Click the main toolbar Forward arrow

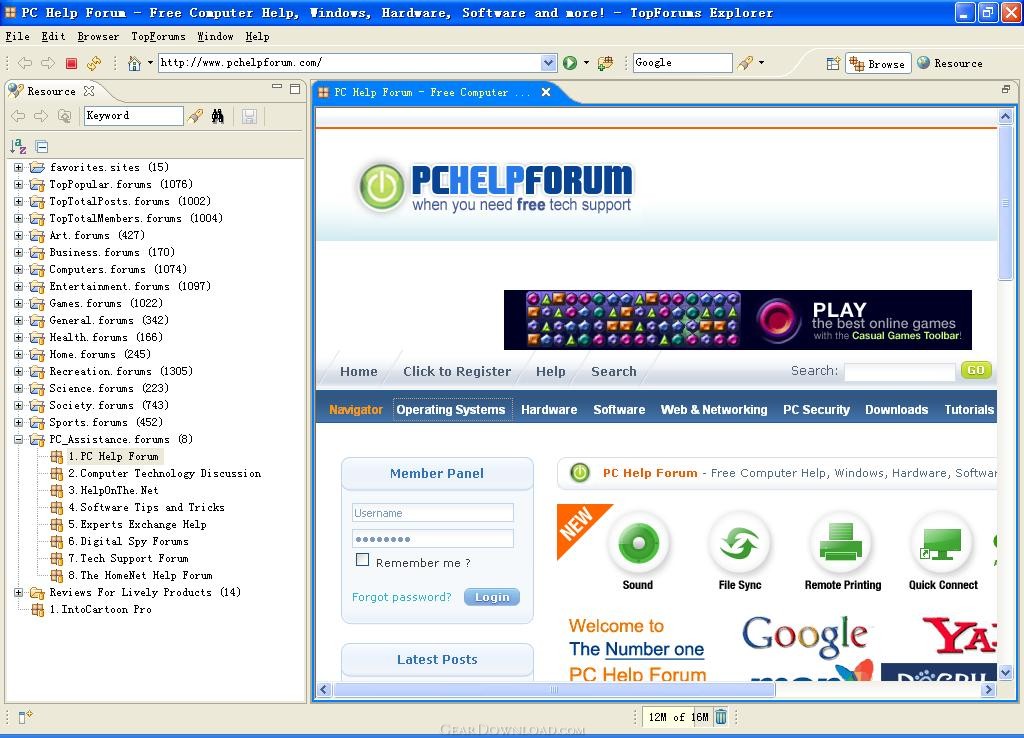click(x=48, y=63)
